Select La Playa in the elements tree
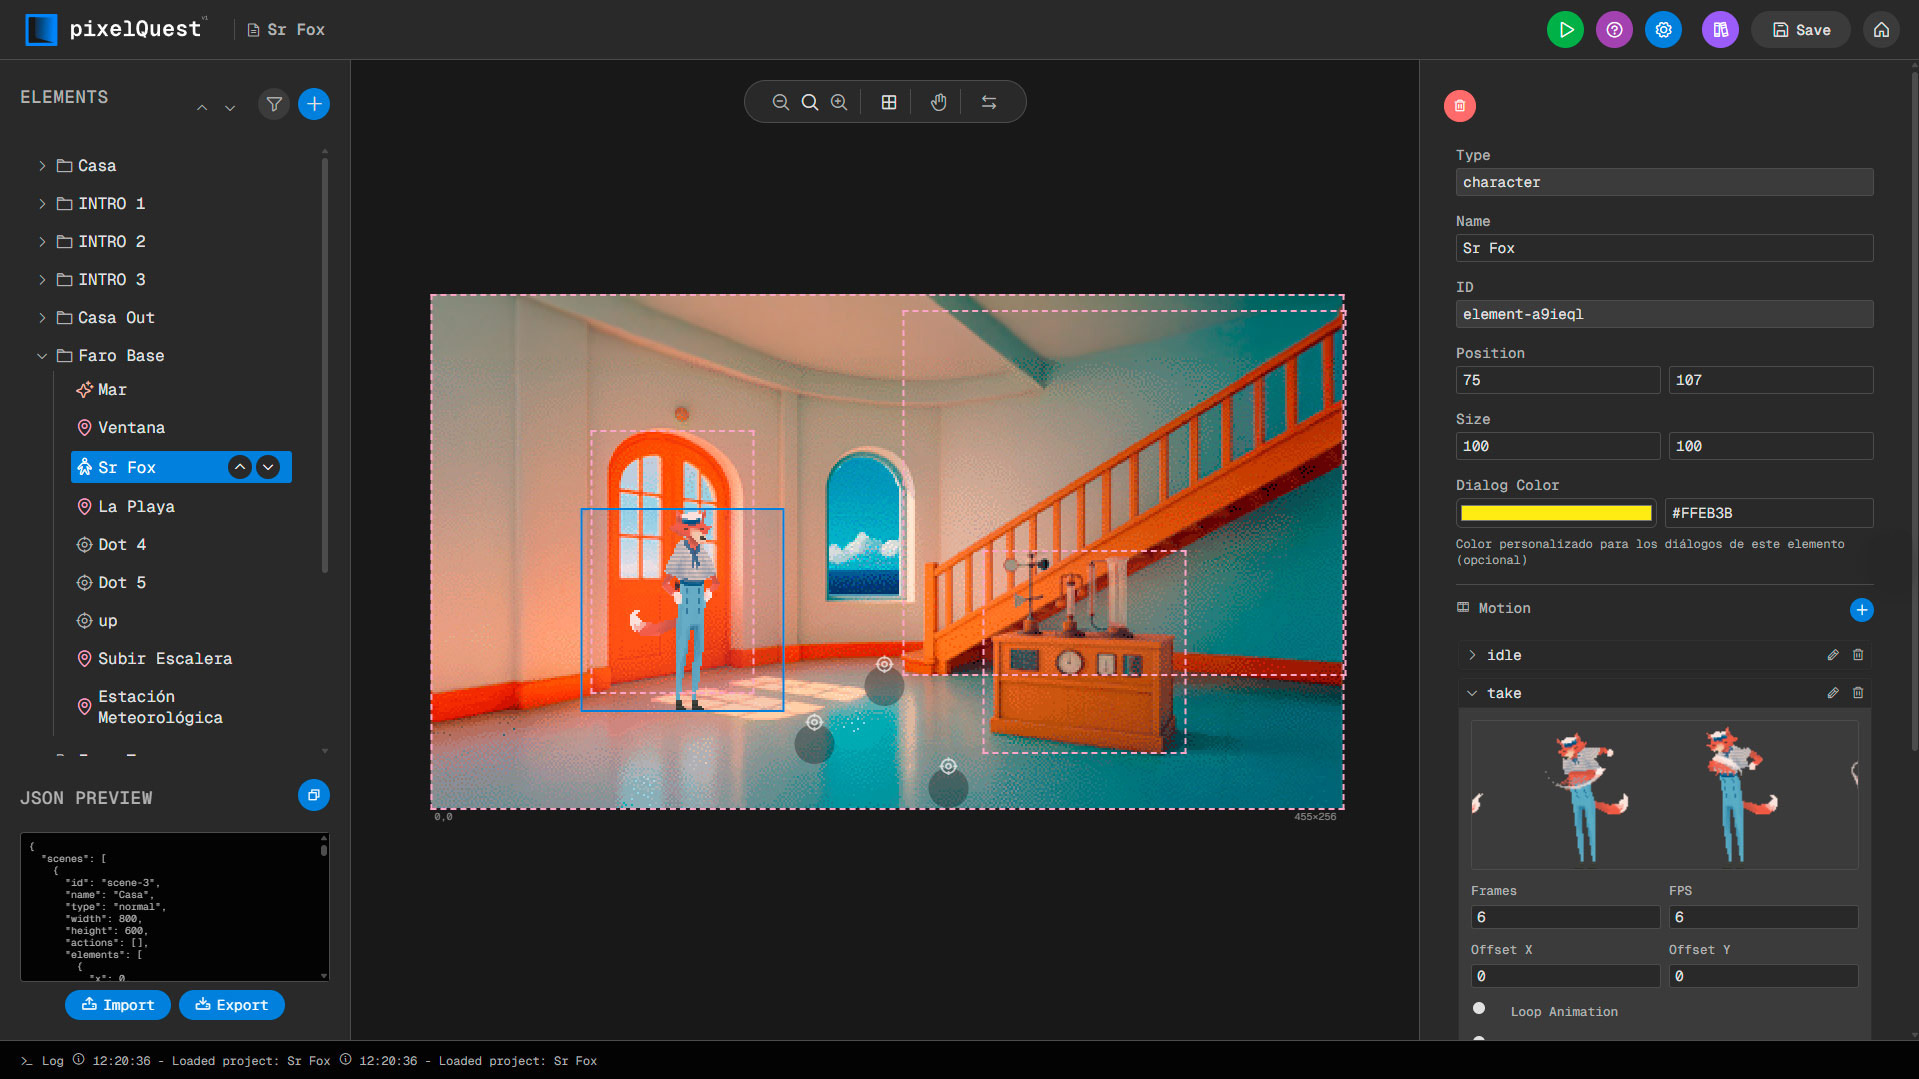The width and height of the screenshot is (1919, 1079). tap(136, 507)
